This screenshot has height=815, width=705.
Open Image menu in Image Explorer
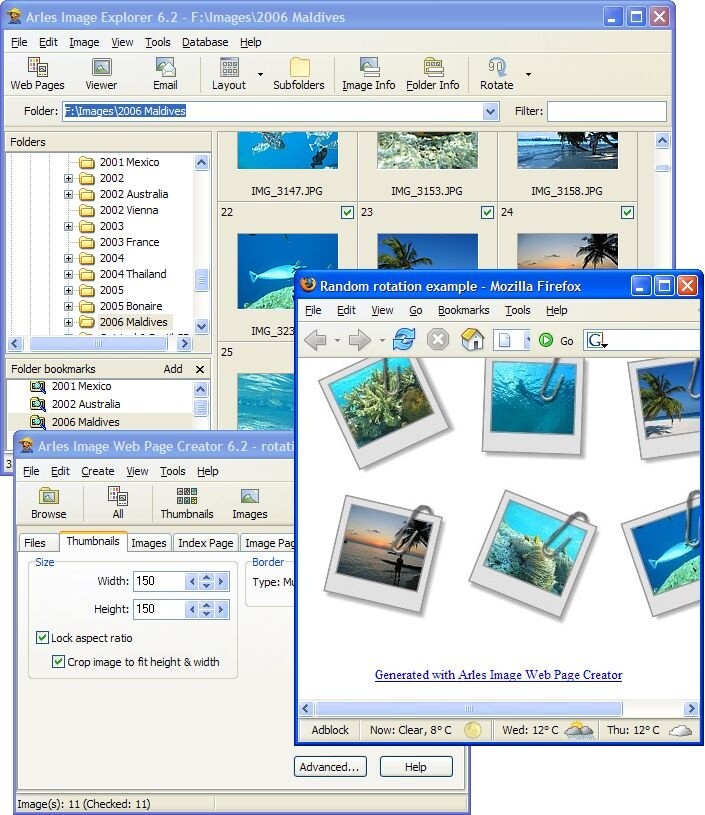84,42
